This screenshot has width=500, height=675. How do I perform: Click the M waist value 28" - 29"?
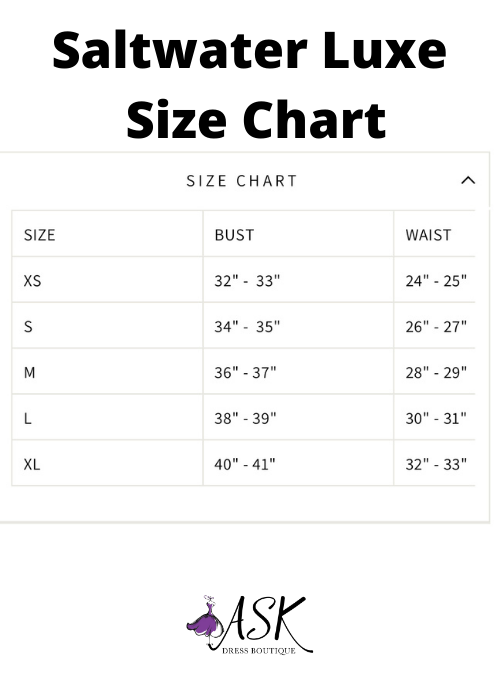436,372
